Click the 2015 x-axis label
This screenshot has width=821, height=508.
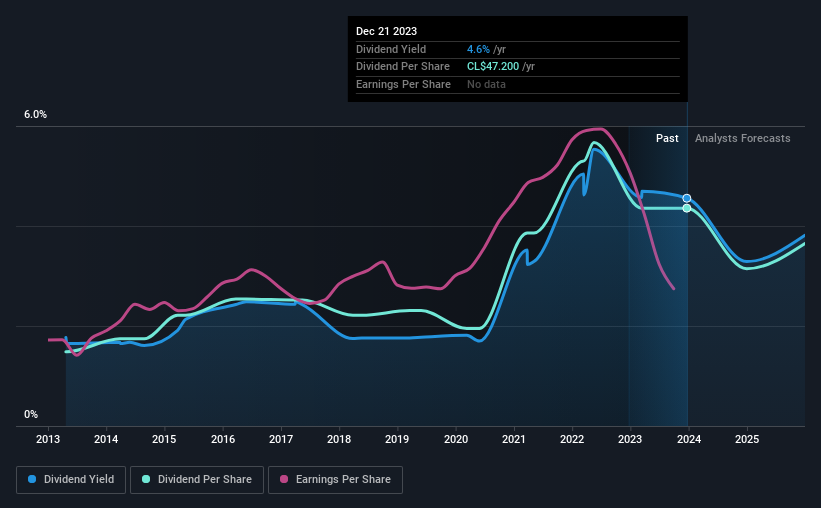164,439
